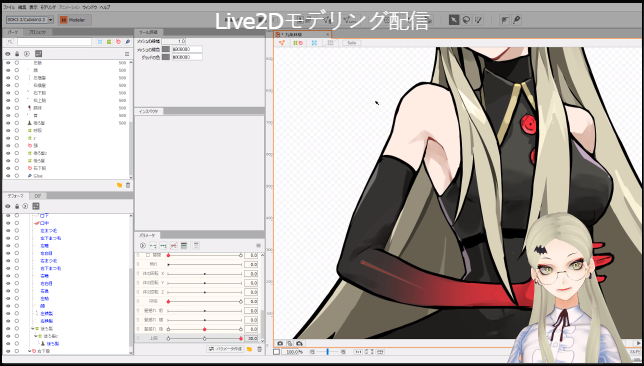Open the 編集 menu
Screen dimensions: 644x366
click(x=22, y=7)
